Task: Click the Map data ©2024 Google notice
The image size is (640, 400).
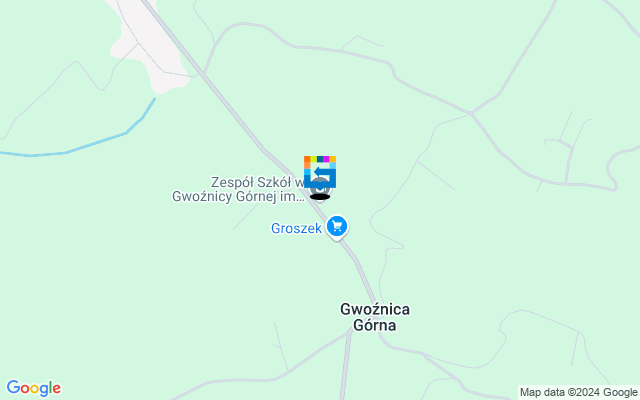Action: click(578, 393)
